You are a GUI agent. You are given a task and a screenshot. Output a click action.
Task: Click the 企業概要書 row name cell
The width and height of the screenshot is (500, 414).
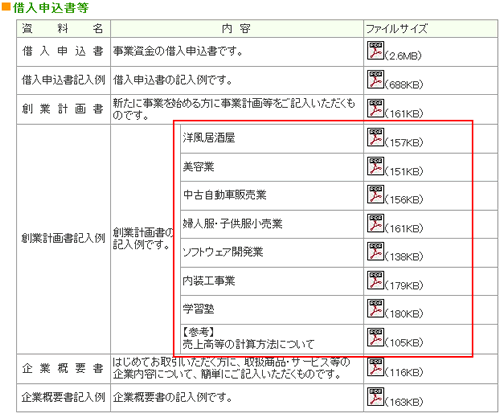pos(63,368)
